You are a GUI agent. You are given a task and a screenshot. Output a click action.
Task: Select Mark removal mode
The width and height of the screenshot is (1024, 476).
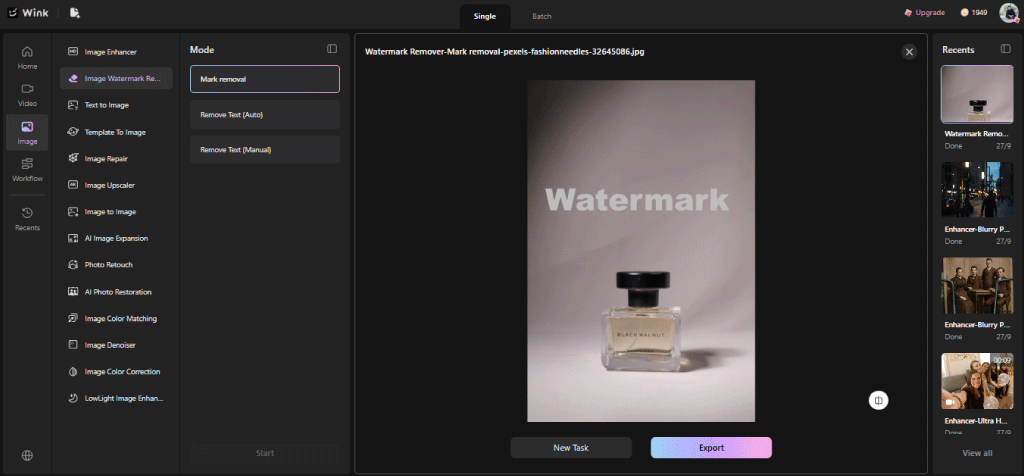click(x=265, y=79)
